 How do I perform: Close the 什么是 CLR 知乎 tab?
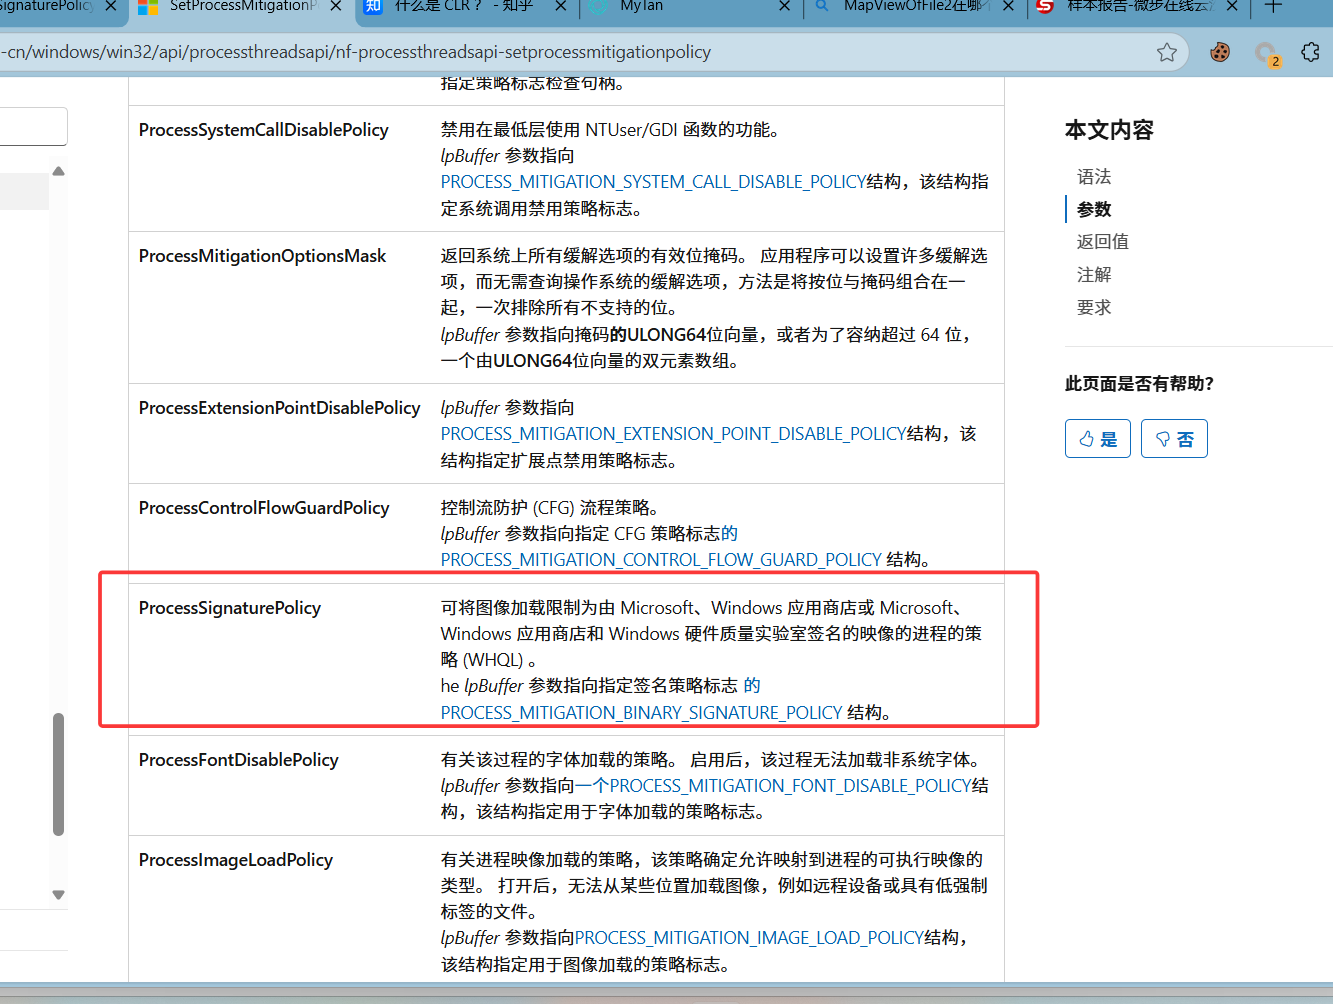coord(561,7)
